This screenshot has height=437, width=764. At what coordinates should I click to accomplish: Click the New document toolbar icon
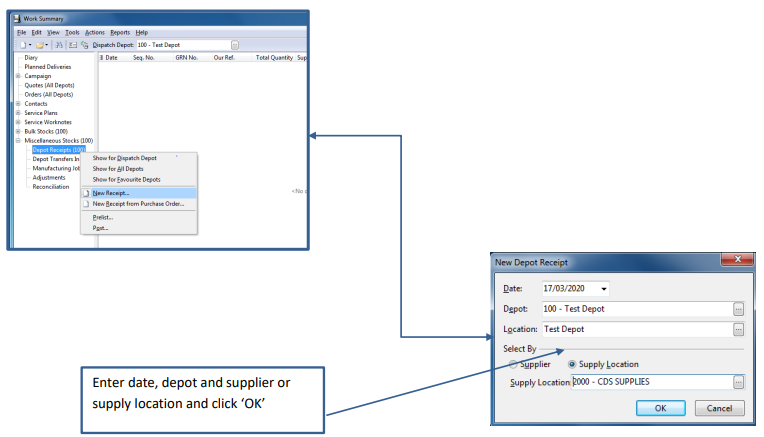[x=22, y=45]
